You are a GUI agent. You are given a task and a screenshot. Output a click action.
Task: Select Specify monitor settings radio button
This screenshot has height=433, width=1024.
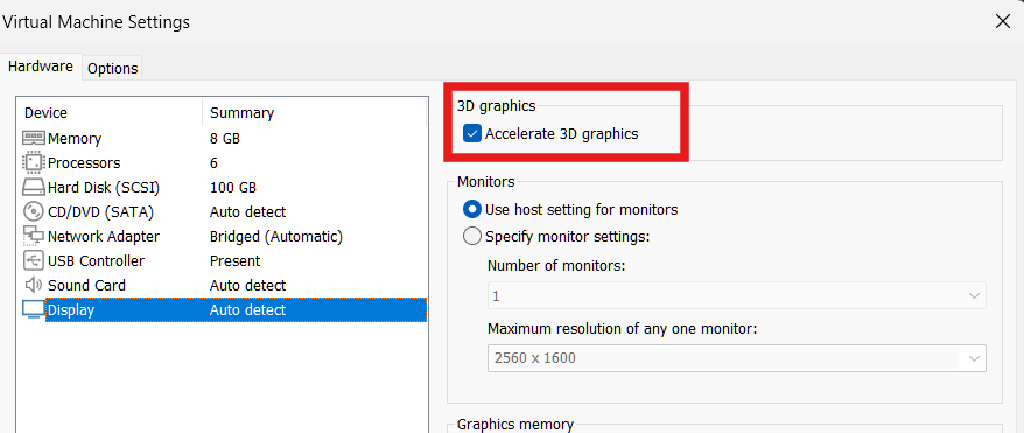pyautogui.click(x=472, y=236)
